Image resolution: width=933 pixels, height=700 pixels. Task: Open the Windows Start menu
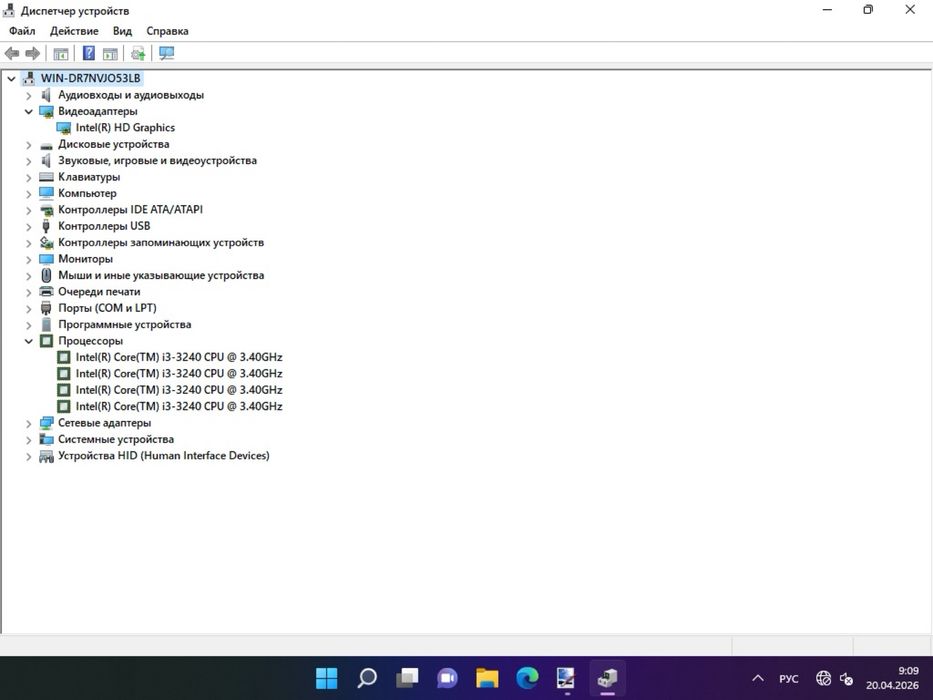[x=327, y=677]
